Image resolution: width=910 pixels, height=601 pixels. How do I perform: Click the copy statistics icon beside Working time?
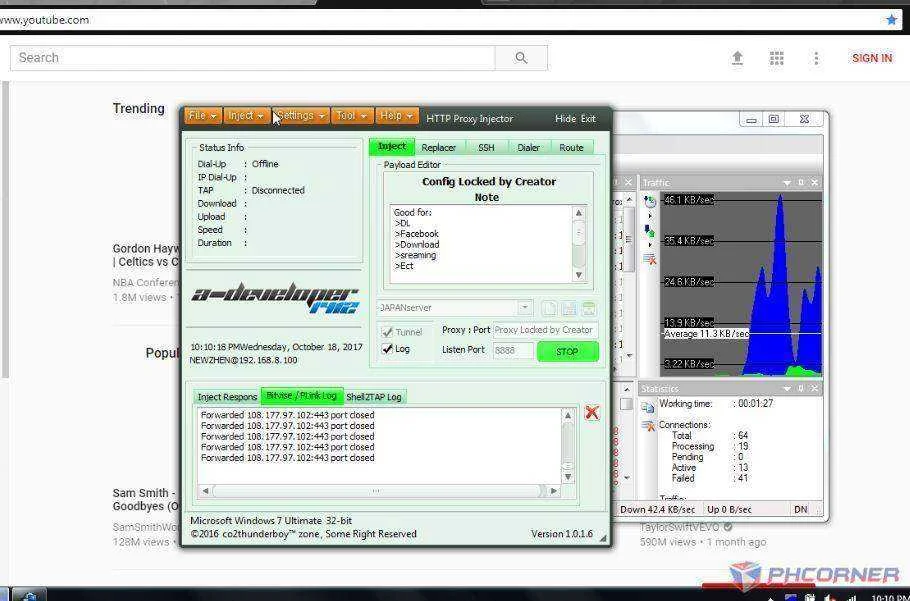pos(648,407)
